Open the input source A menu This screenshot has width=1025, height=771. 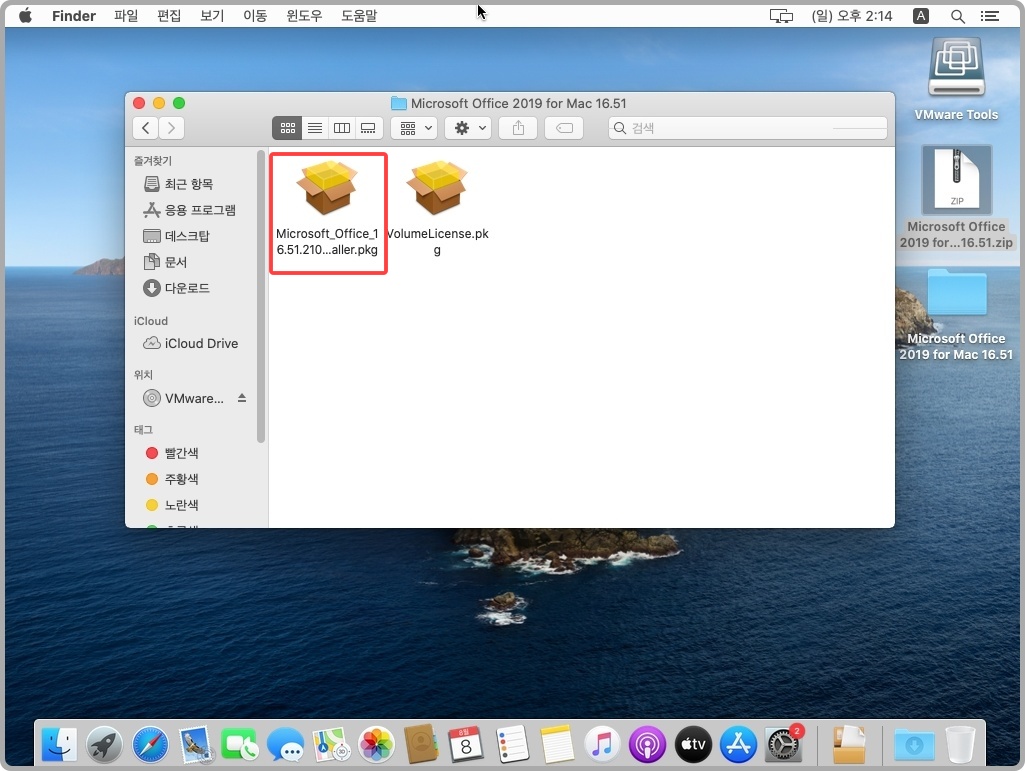pyautogui.click(x=921, y=16)
